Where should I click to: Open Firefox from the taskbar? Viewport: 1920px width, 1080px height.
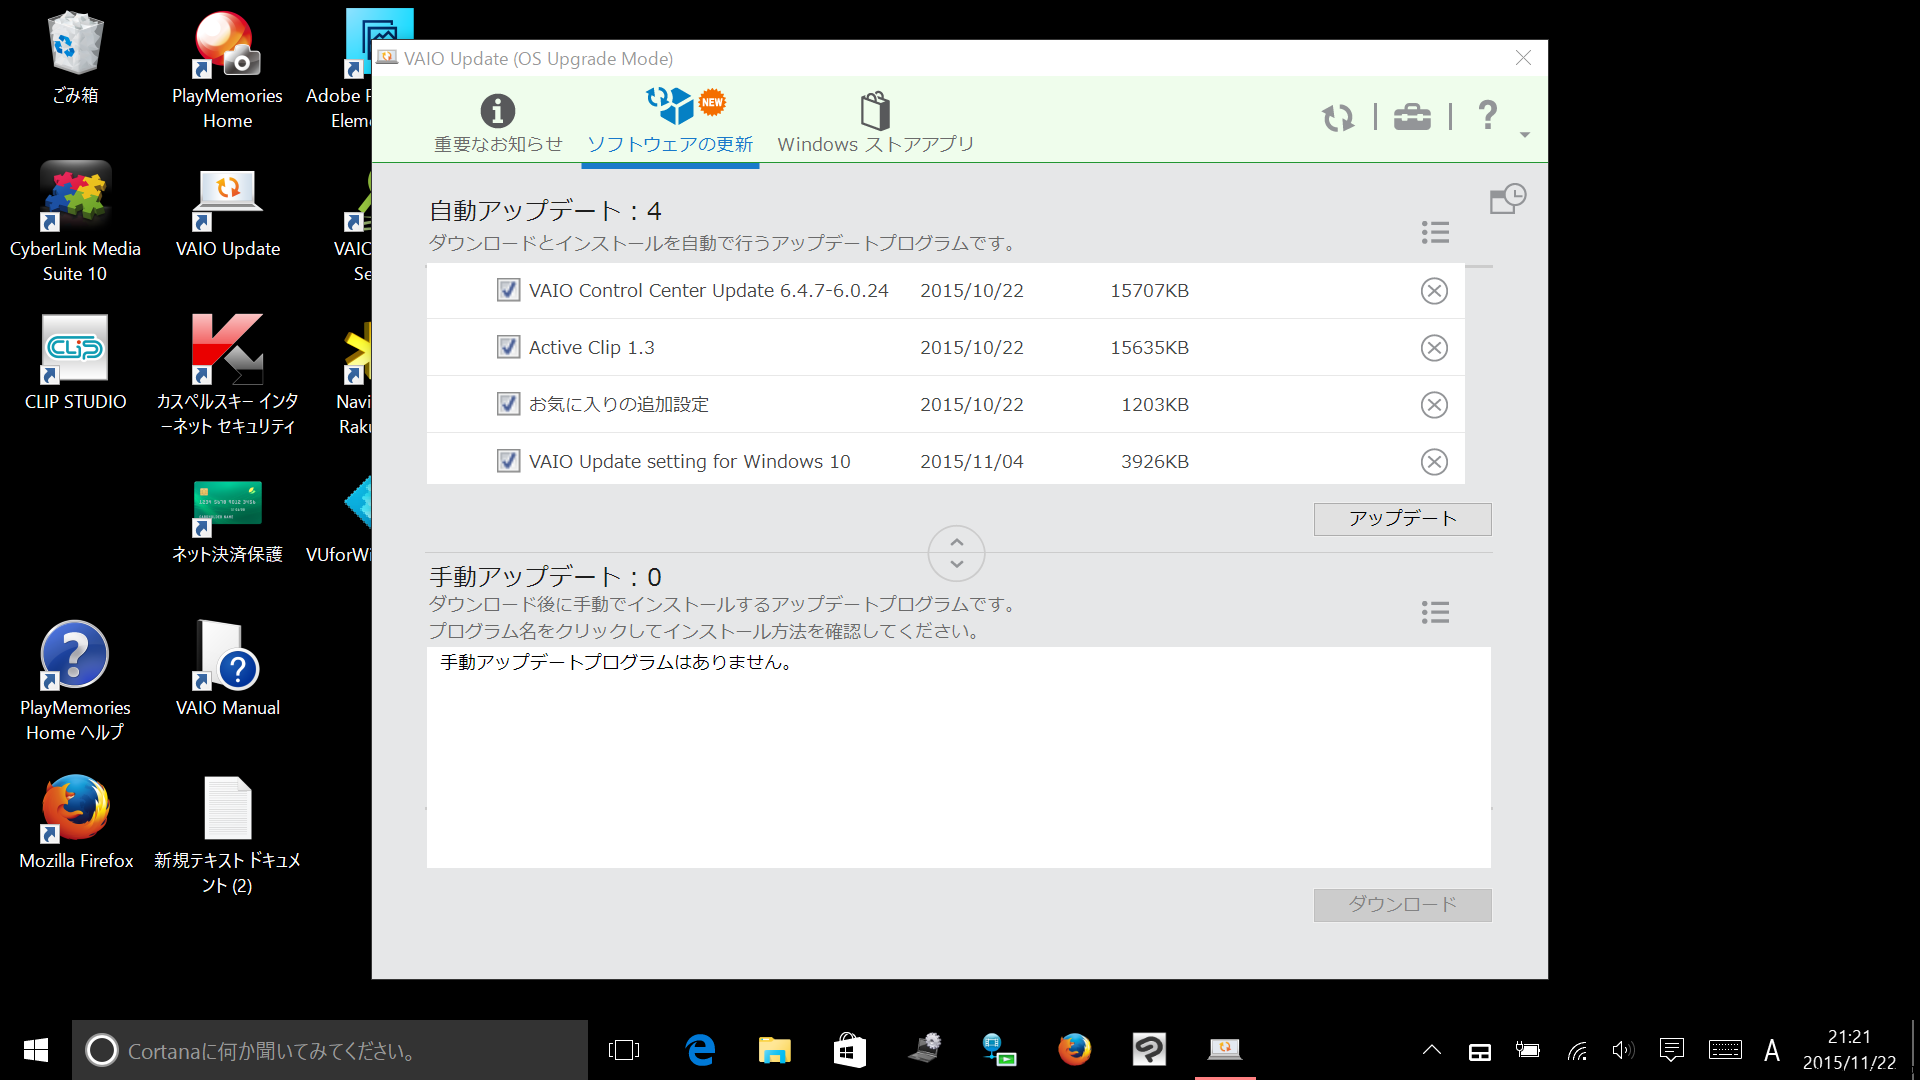(x=1075, y=1050)
